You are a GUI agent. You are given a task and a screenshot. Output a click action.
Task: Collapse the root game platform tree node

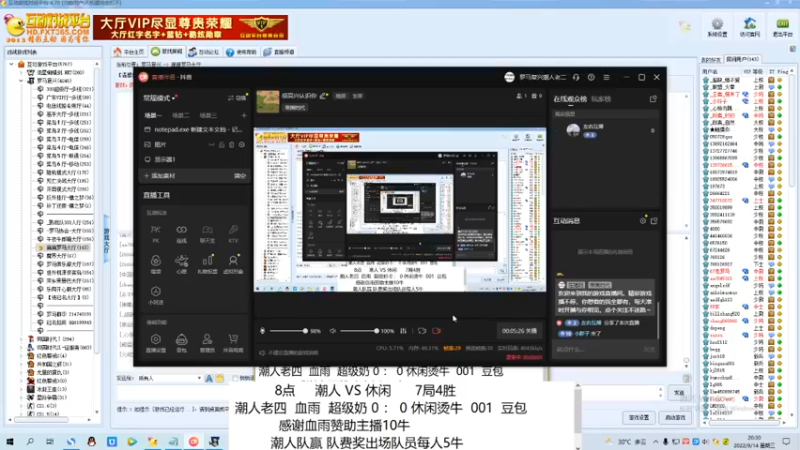tap(11, 64)
